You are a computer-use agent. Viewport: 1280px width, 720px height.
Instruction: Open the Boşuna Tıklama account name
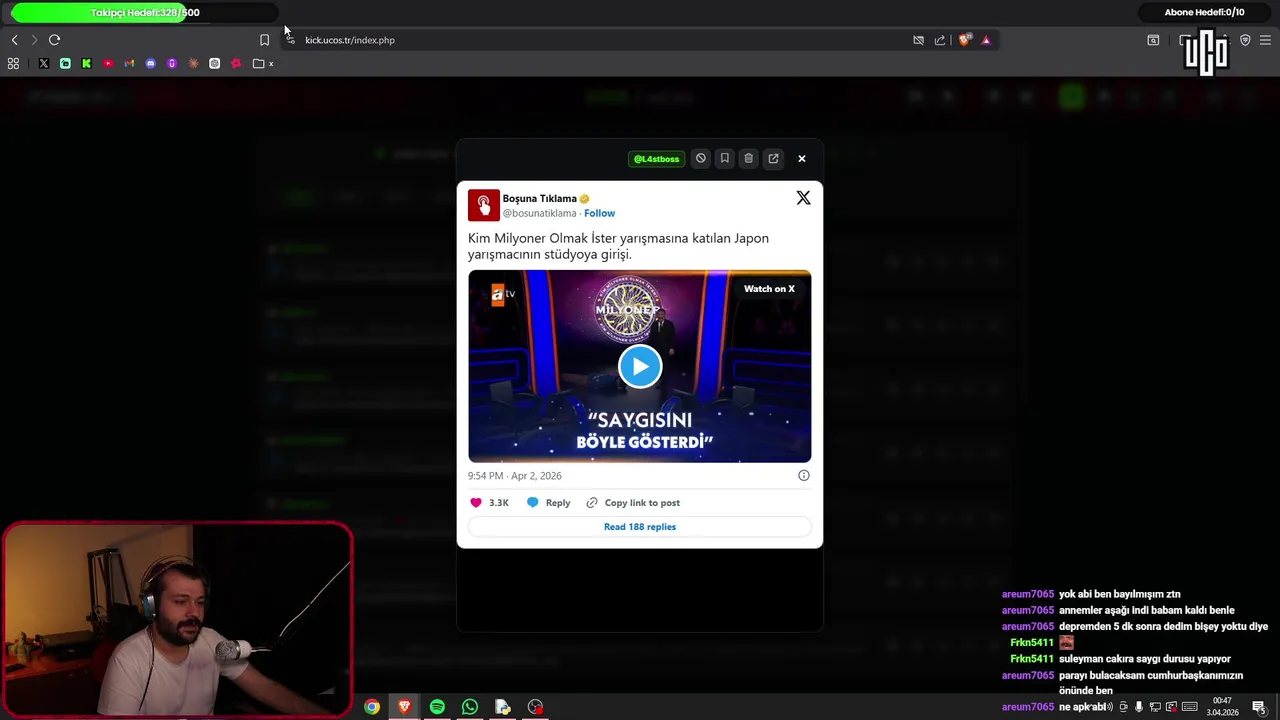click(x=539, y=198)
